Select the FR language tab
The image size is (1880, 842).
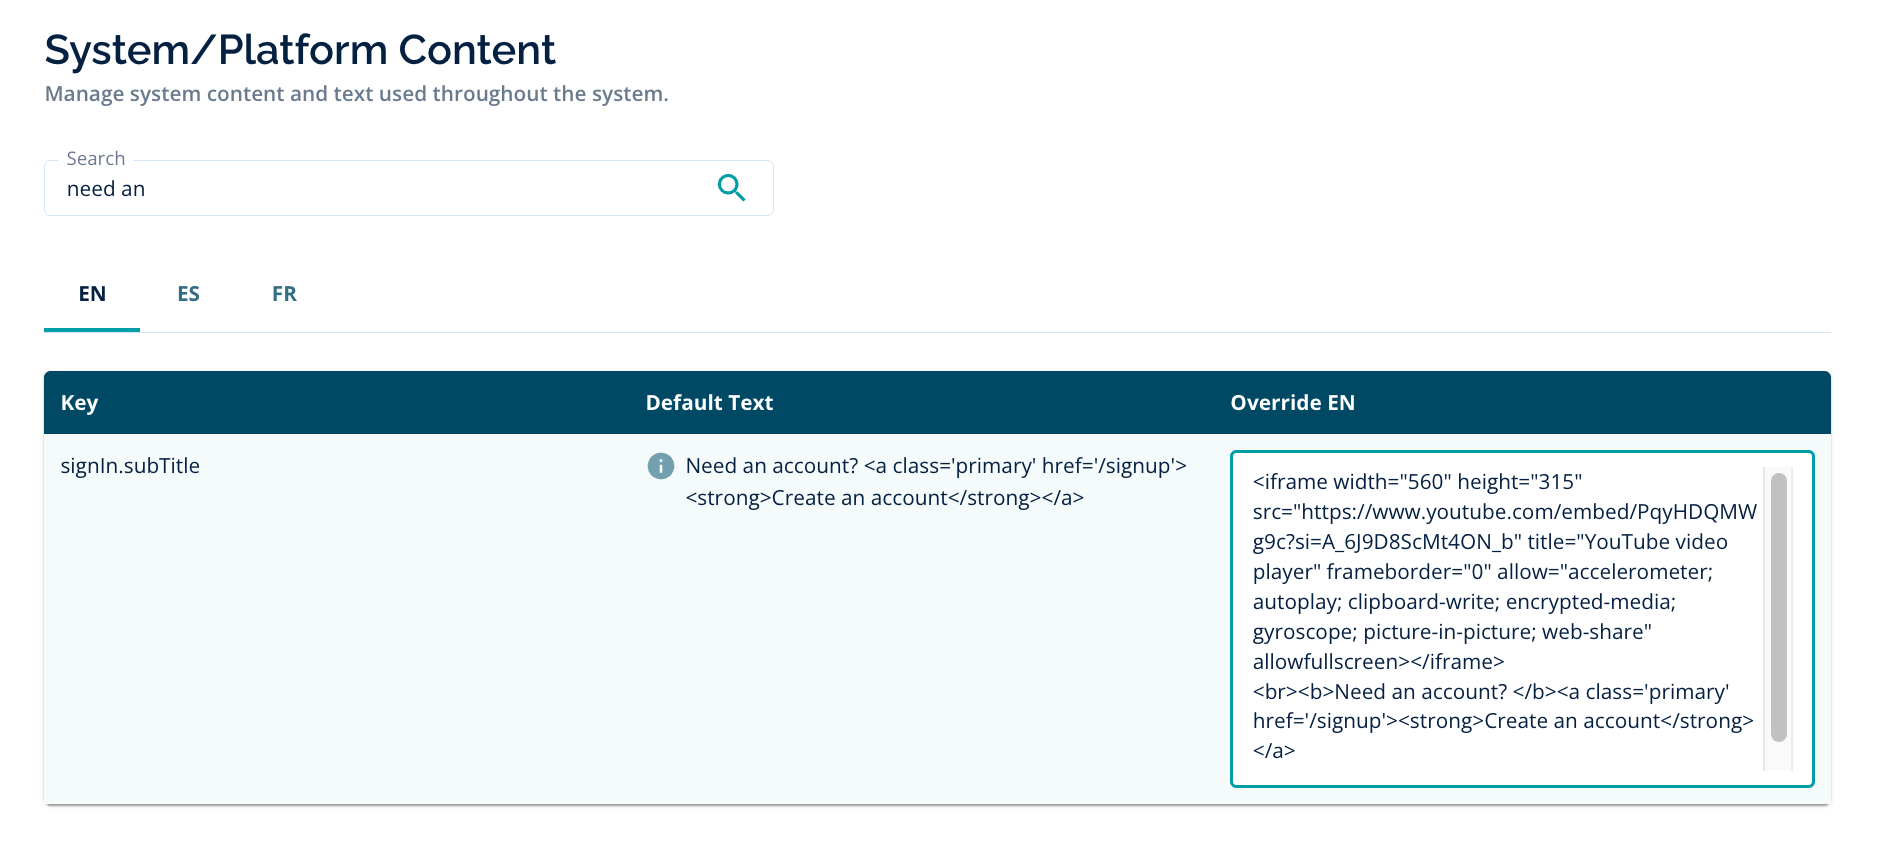[x=284, y=294]
